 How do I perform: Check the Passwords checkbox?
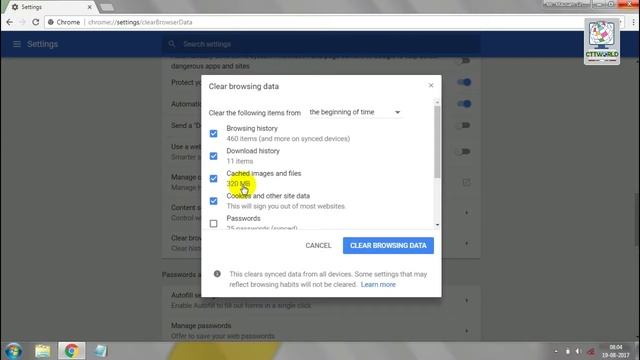pos(213,223)
